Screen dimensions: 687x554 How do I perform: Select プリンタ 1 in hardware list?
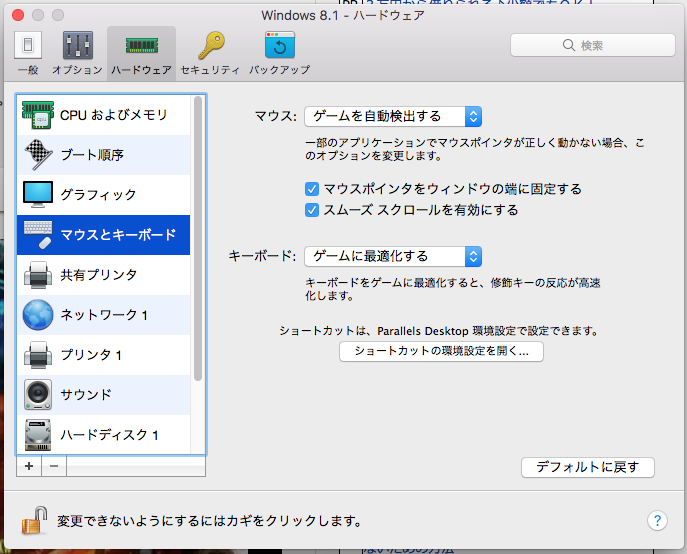[x=103, y=355]
